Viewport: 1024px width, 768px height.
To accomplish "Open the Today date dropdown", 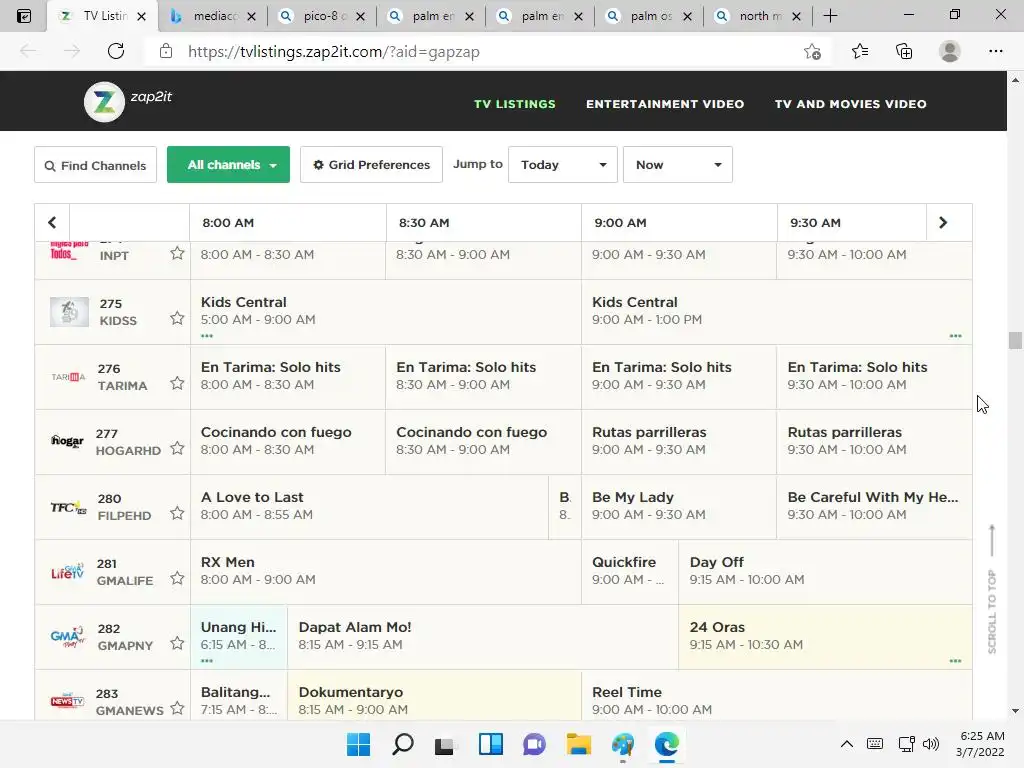I will 562,165.
